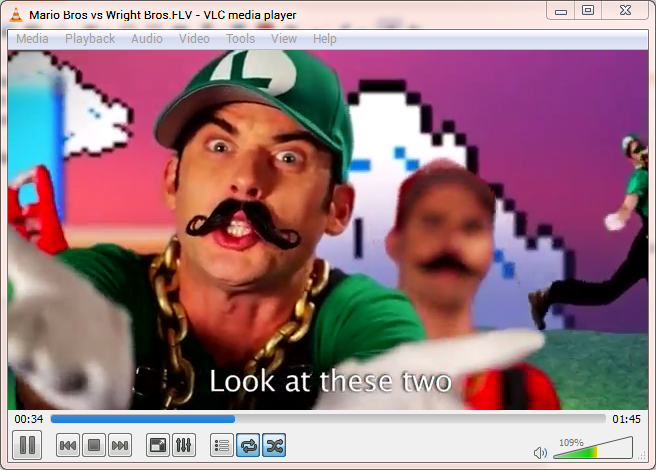Click the VLC cone title icon

(16, 15)
